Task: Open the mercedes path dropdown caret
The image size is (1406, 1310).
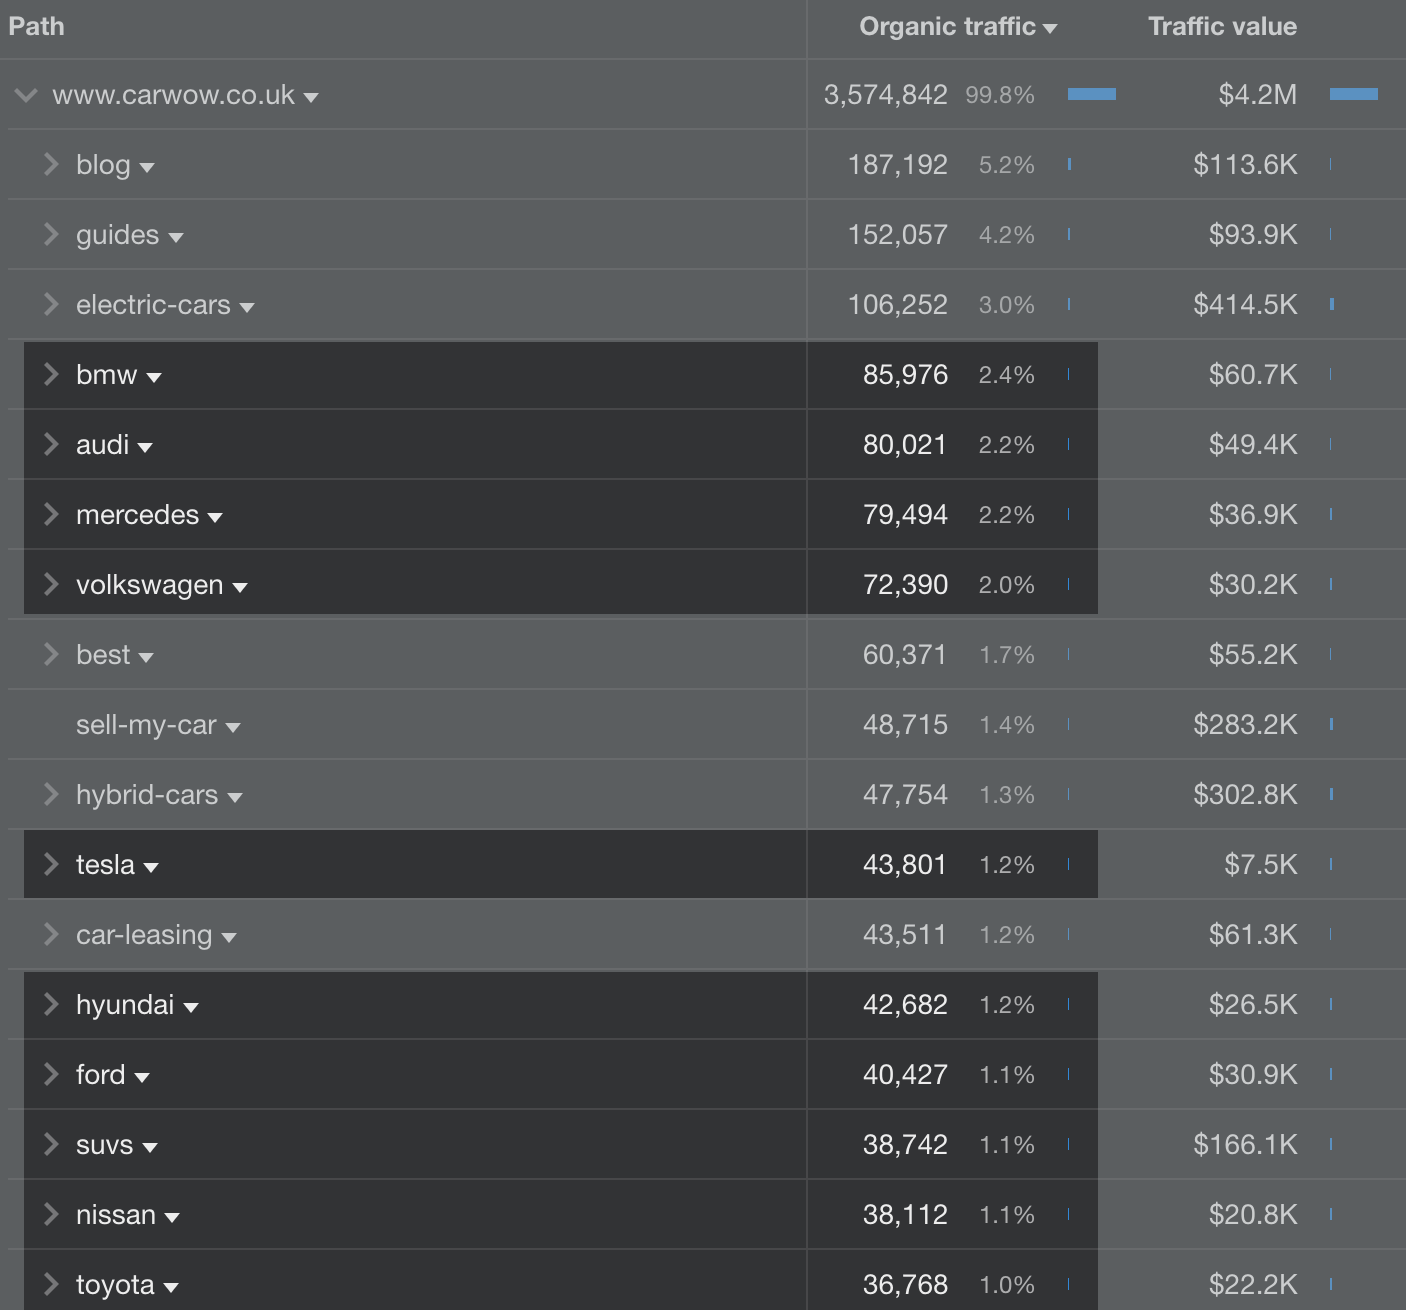Action: pos(215,517)
